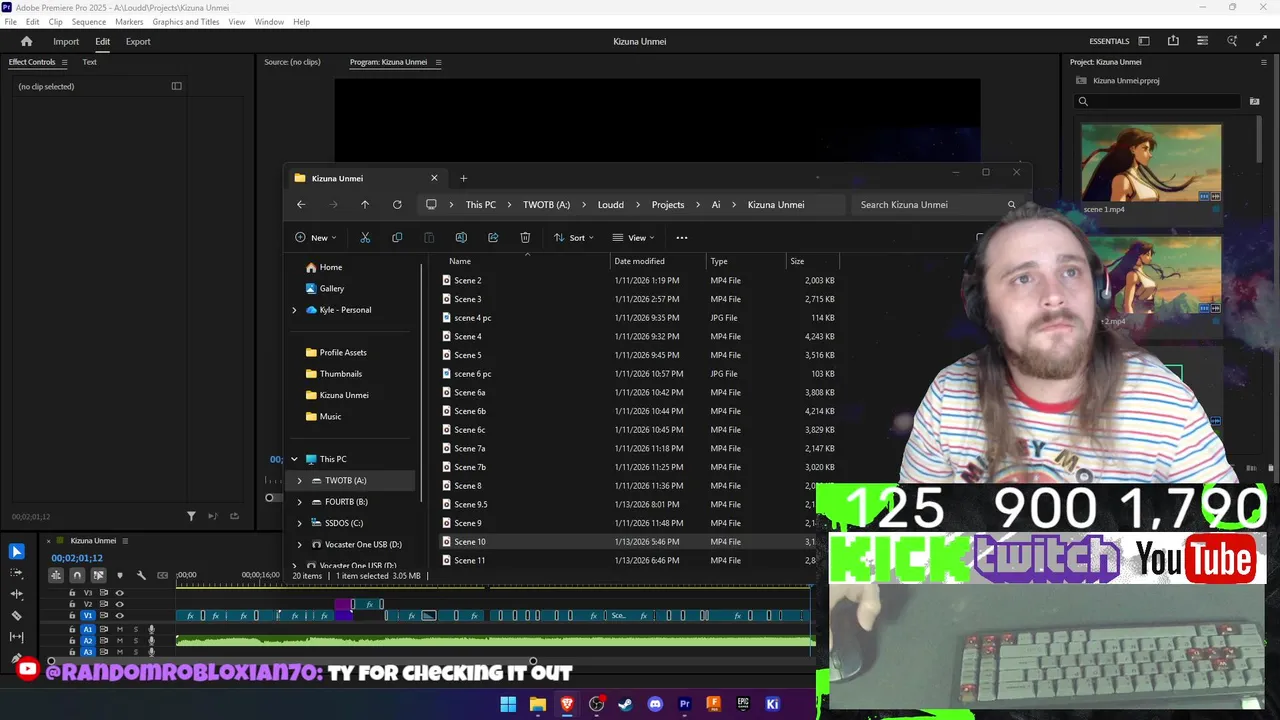Refresh the File Explorer folder
The width and height of the screenshot is (1280, 720).
click(397, 204)
